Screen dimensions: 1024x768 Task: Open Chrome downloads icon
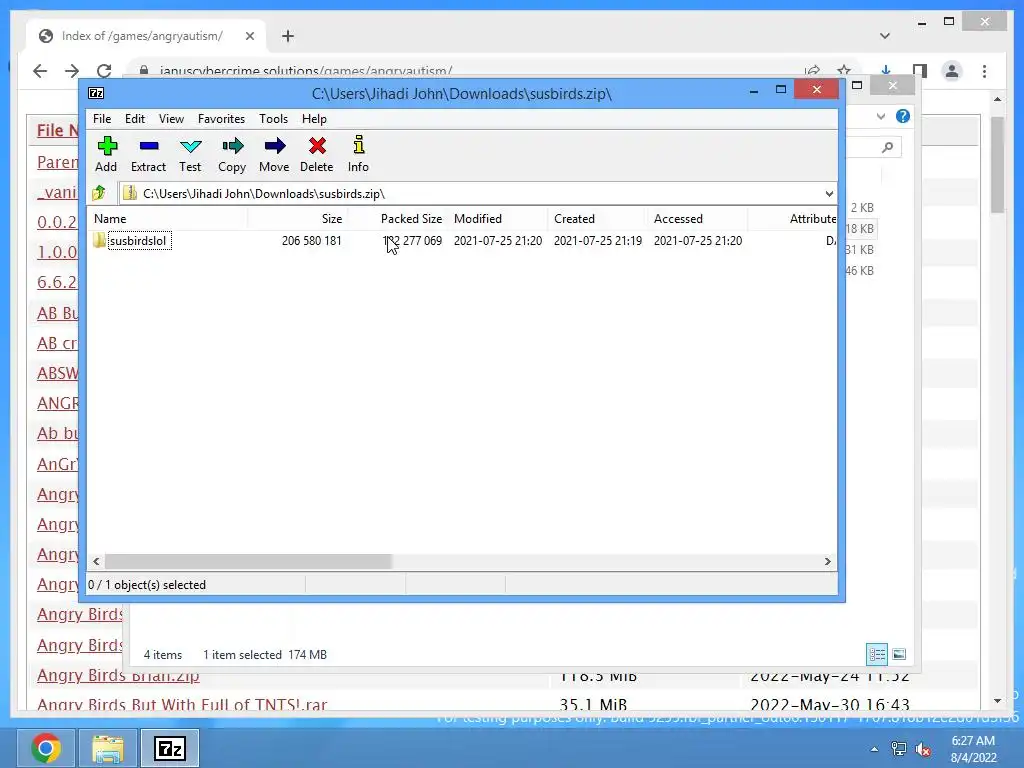(x=886, y=71)
